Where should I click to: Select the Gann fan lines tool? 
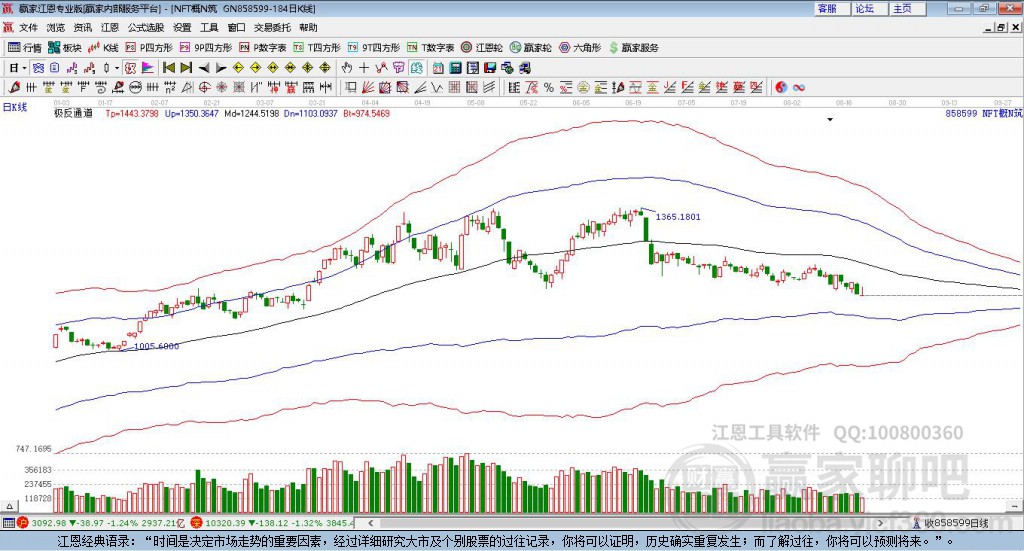tap(368, 87)
